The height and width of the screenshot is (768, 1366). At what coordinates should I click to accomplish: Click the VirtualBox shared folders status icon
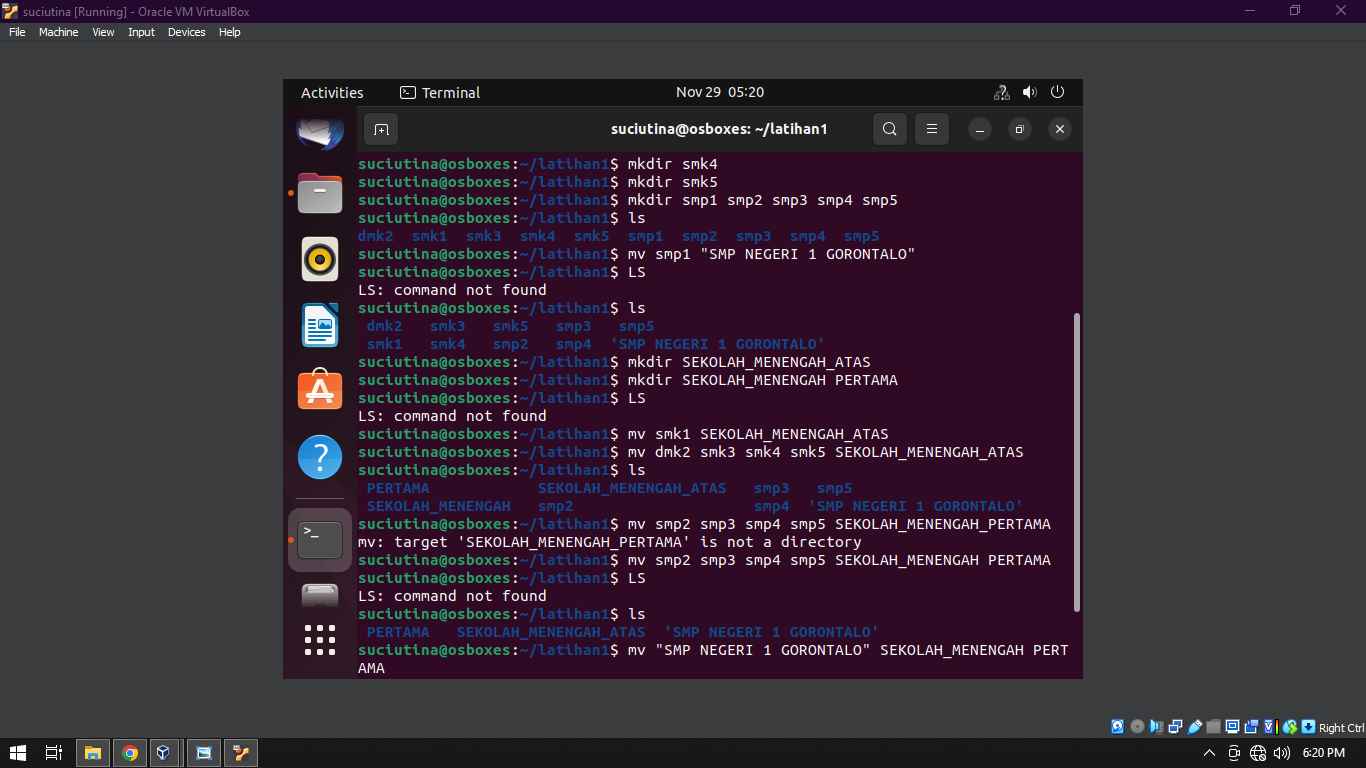point(1213,727)
